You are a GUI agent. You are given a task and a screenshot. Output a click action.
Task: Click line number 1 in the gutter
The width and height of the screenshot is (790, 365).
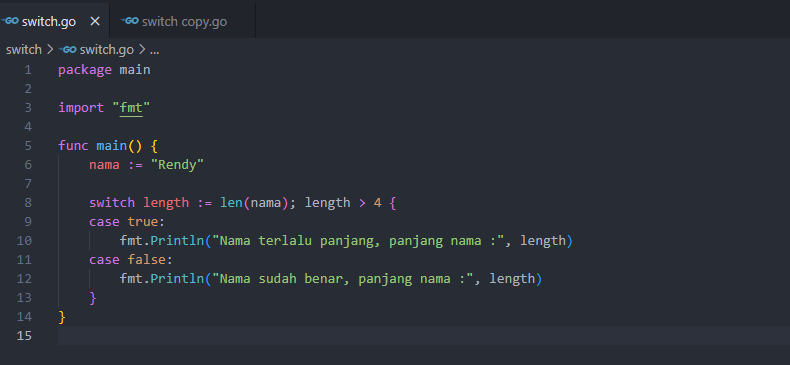coord(27,70)
